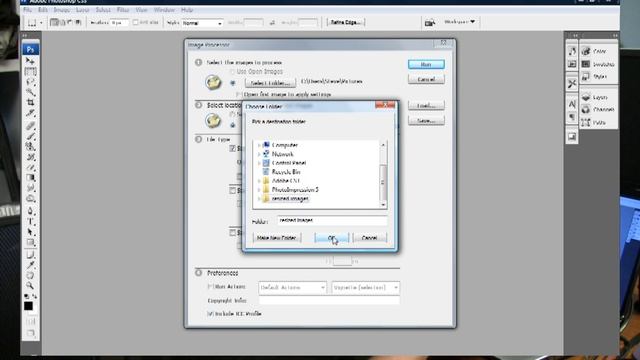Select the Brush tool

coord(30,136)
